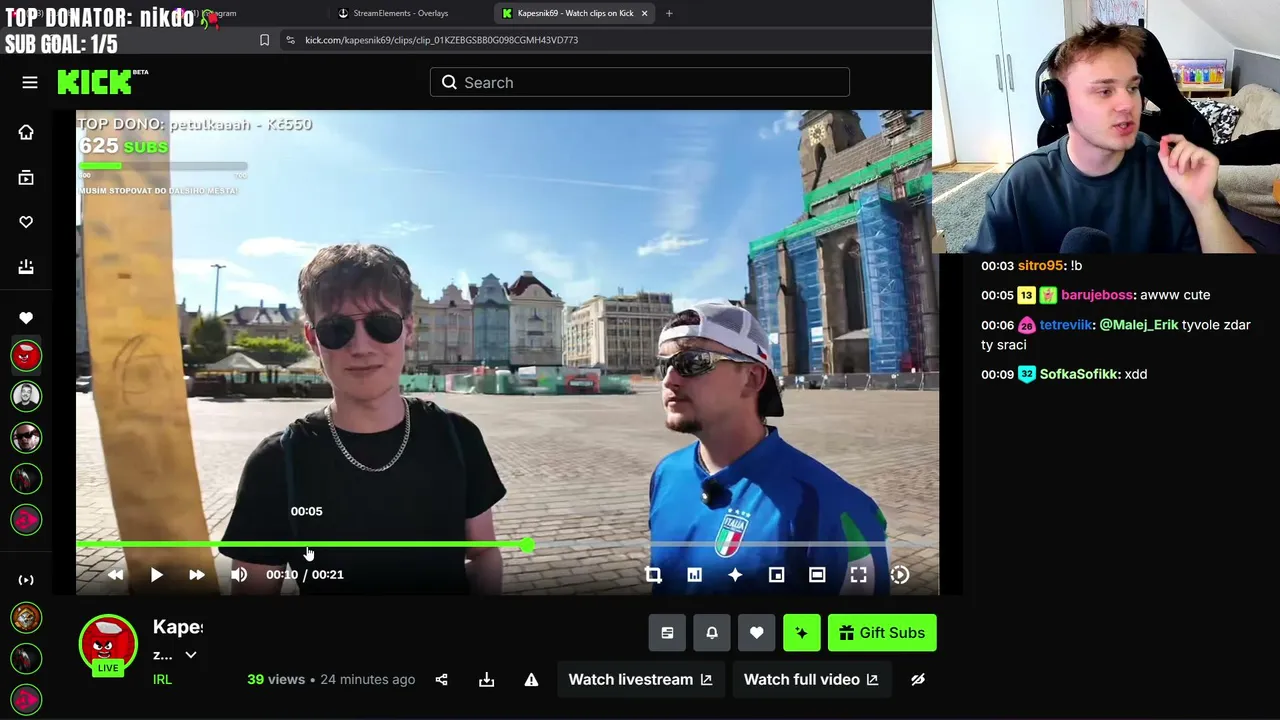This screenshot has height=720, width=1280.
Task: Click the @Malej_Erik mention in chat
Action: pyautogui.click(x=1139, y=325)
